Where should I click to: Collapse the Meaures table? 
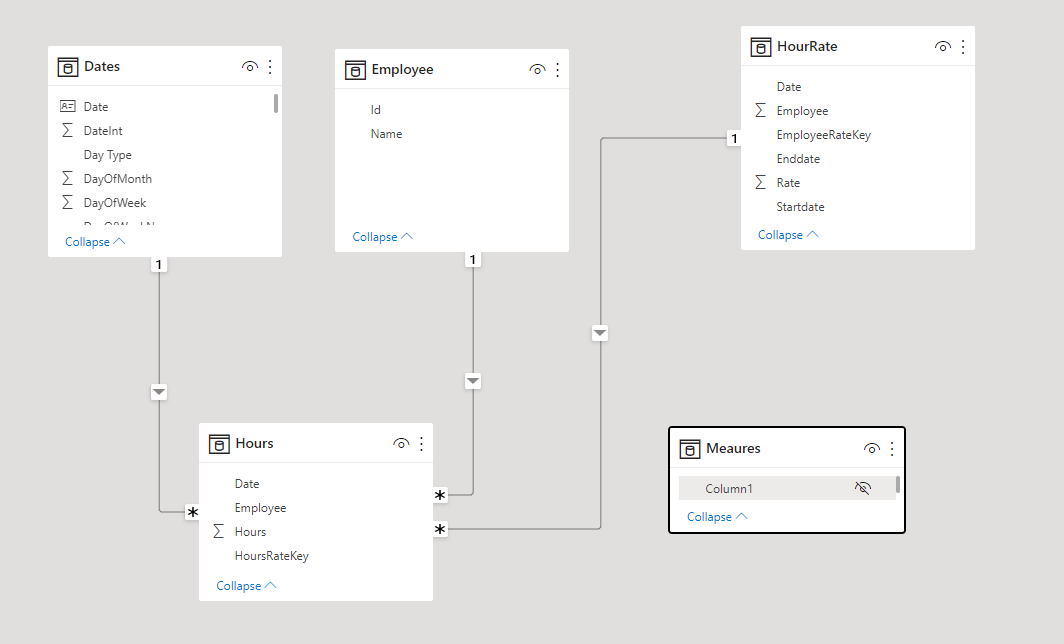click(716, 517)
